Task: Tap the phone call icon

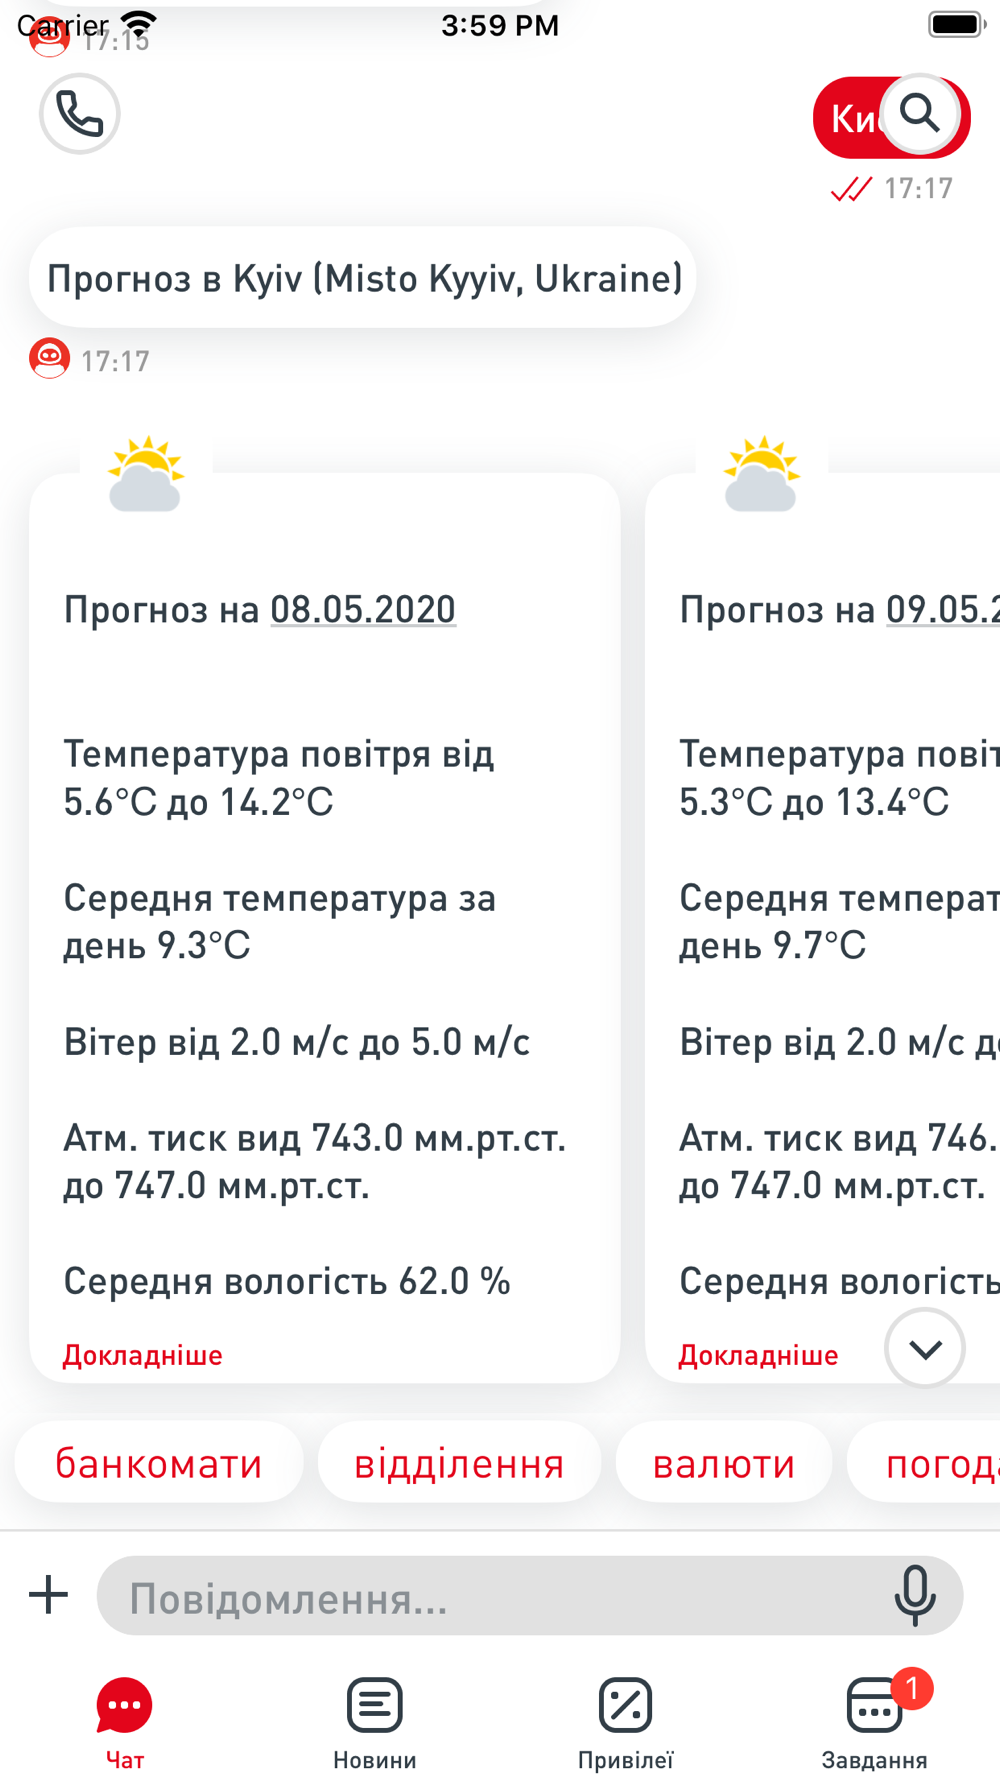Action: [79, 113]
